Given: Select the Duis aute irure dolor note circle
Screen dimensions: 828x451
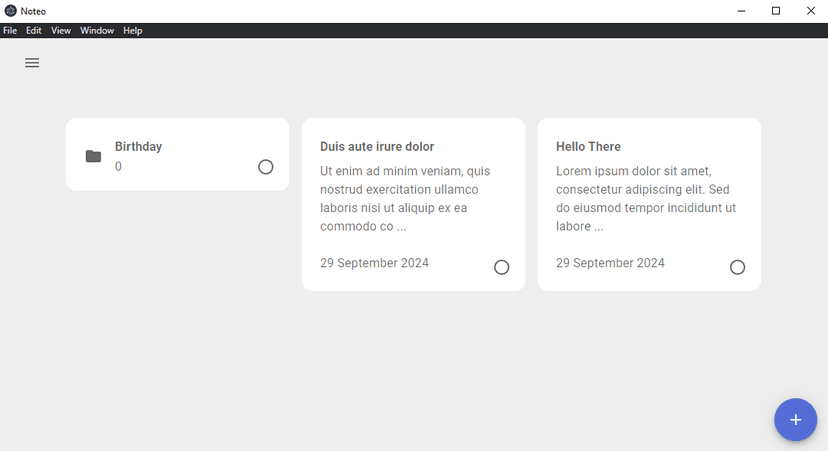Looking at the screenshot, I should coord(502,267).
